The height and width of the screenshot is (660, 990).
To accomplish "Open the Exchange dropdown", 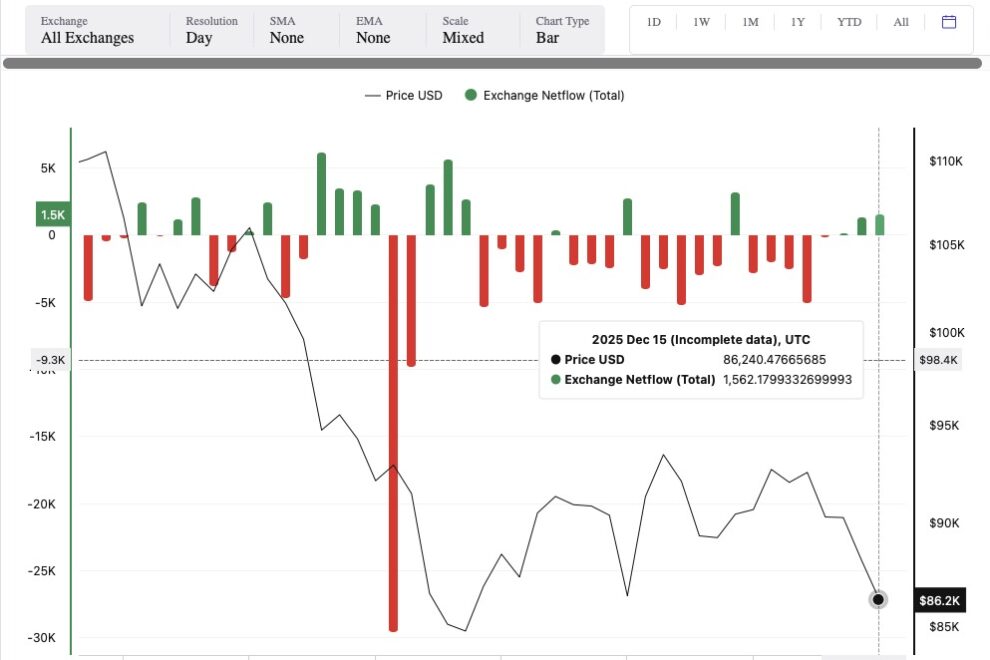I will [x=87, y=30].
